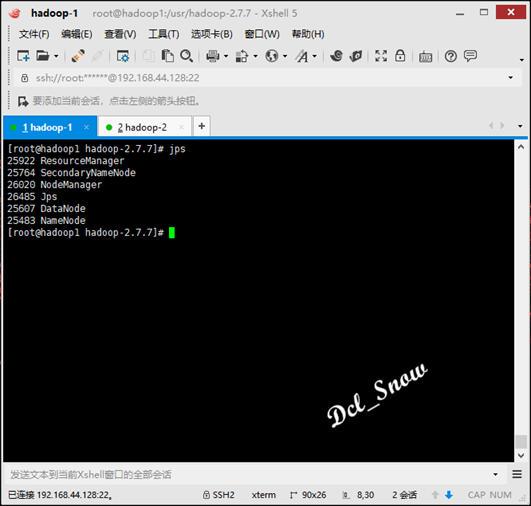Click the Find magnifier icon
531x506 pixels.
[186, 56]
